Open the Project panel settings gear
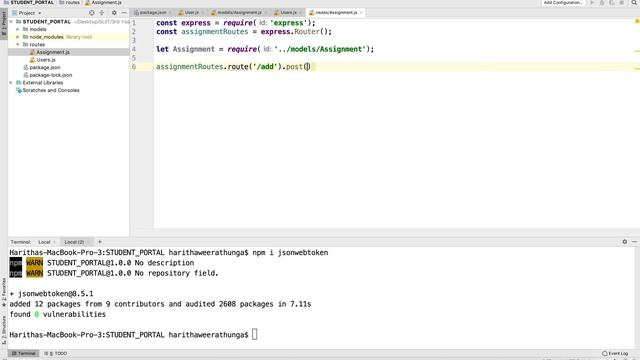Image resolution: width=640 pixels, height=360 pixels. pyautogui.click(x=114, y=13)
